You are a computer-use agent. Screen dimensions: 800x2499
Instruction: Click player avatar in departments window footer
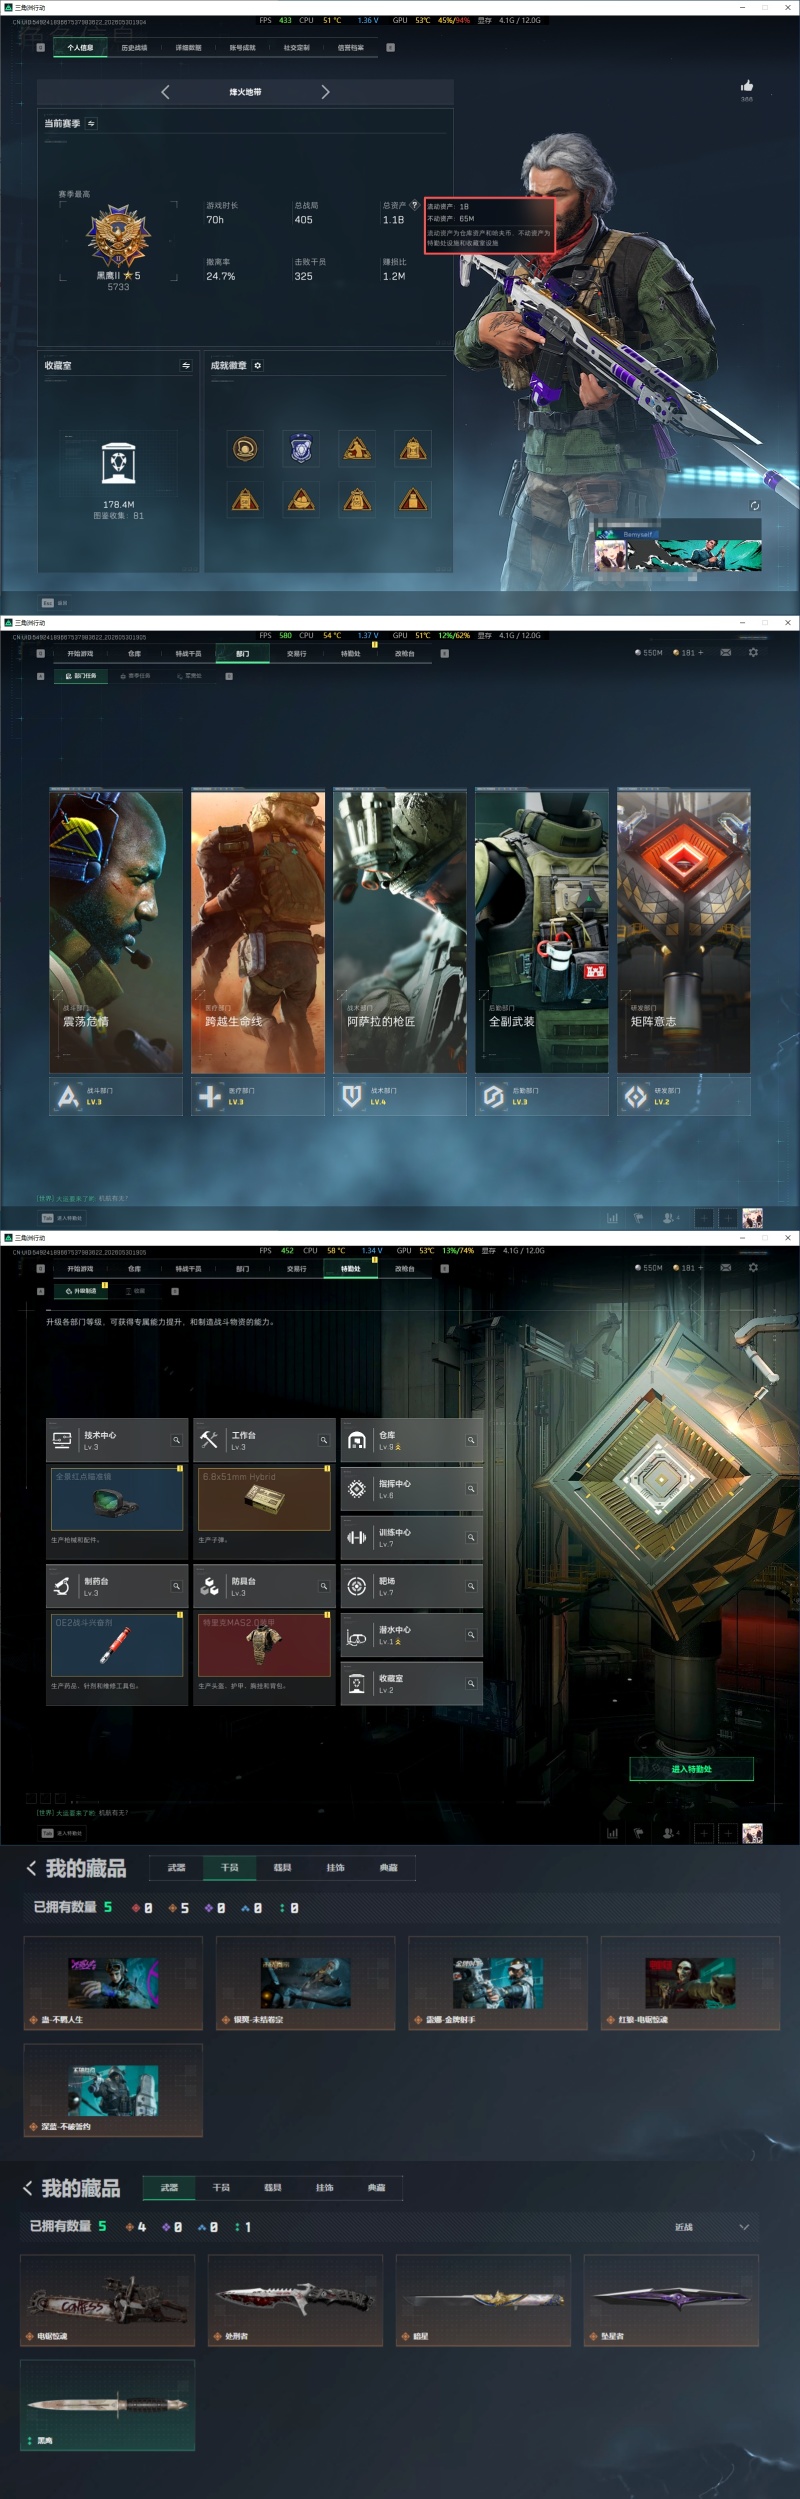click(753, 1217)
